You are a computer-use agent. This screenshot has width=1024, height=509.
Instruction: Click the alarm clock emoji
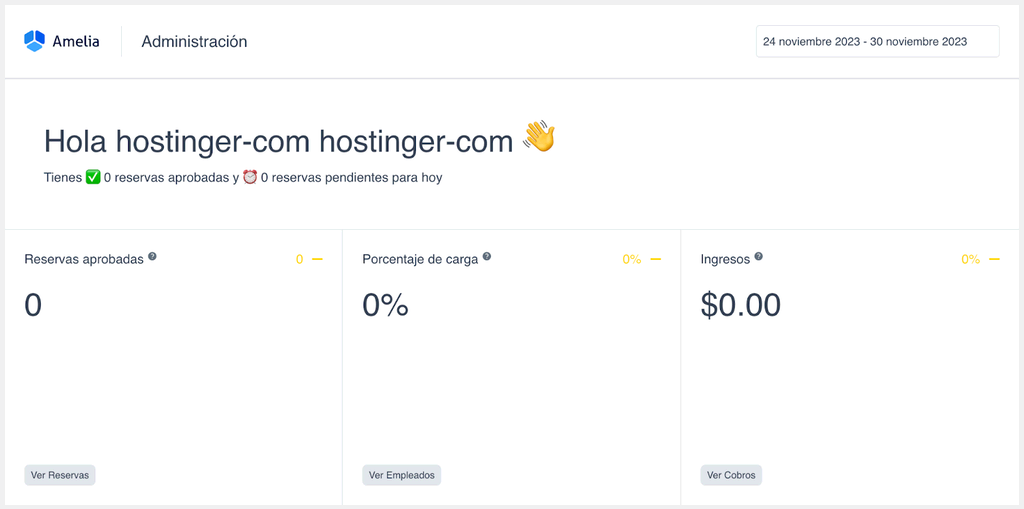pyautogui.click(x=250, y=178)
